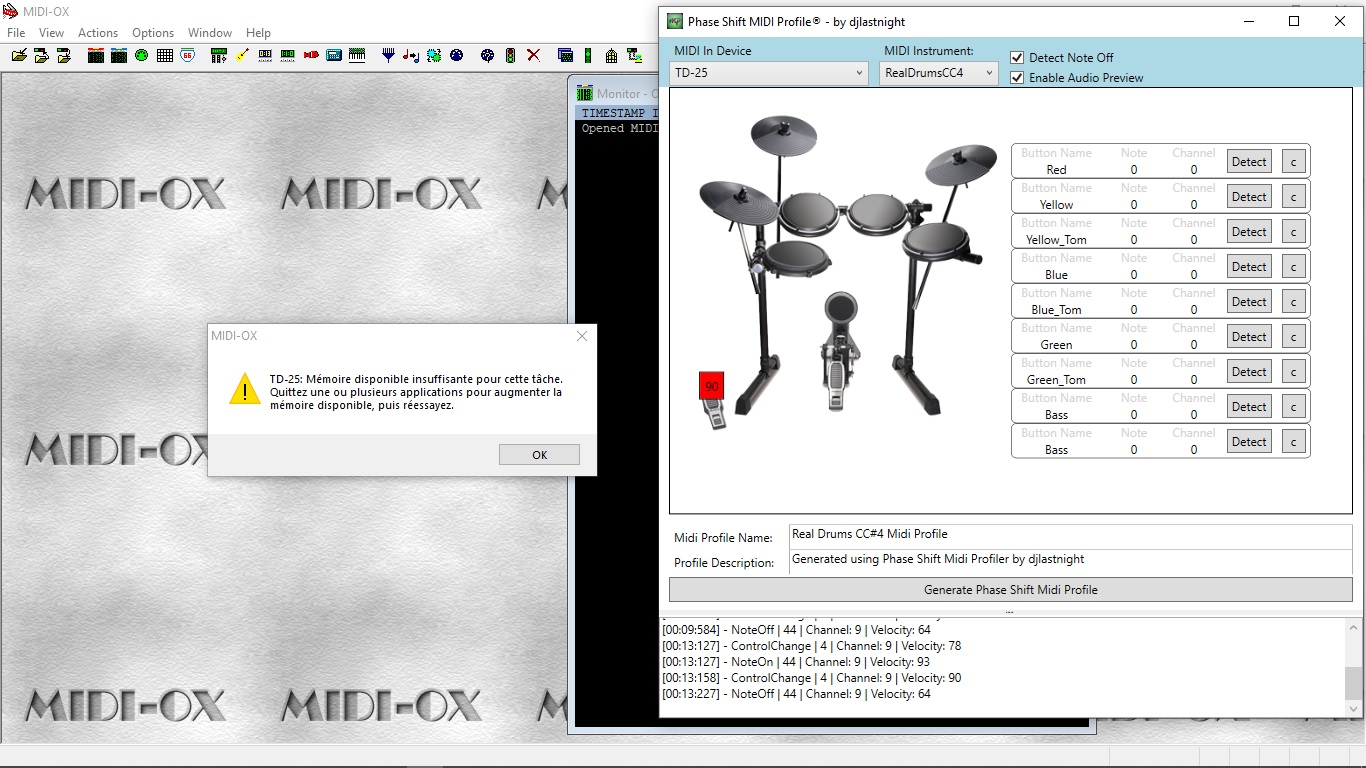This screenshot has width=1366, height=768.
Task: Click Detect for the Blue_Tom row
Action: point(1249,302)
